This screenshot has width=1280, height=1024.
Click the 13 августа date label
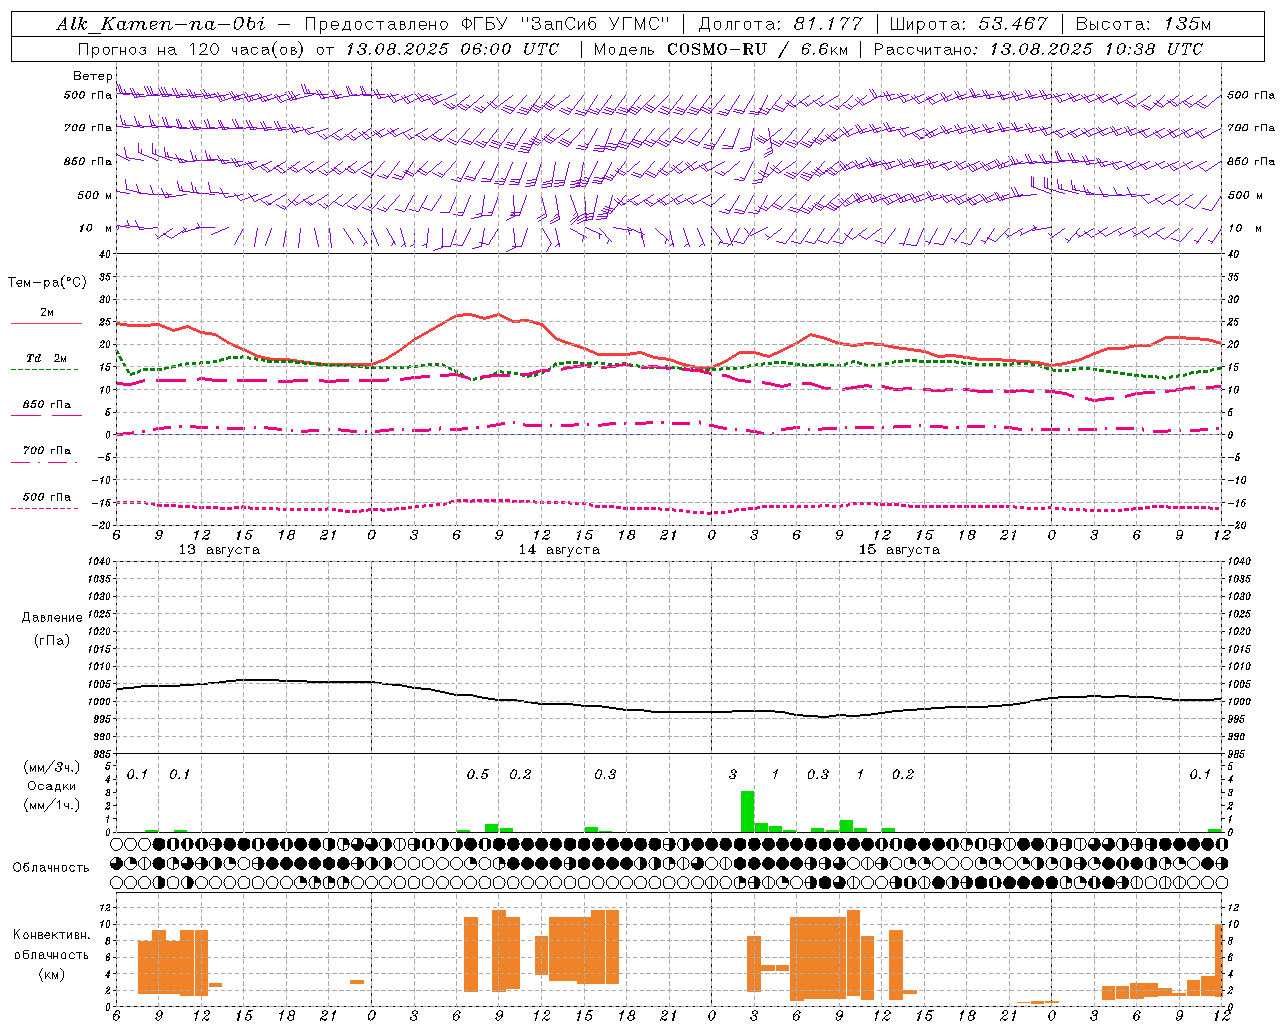tap(219, 550)
